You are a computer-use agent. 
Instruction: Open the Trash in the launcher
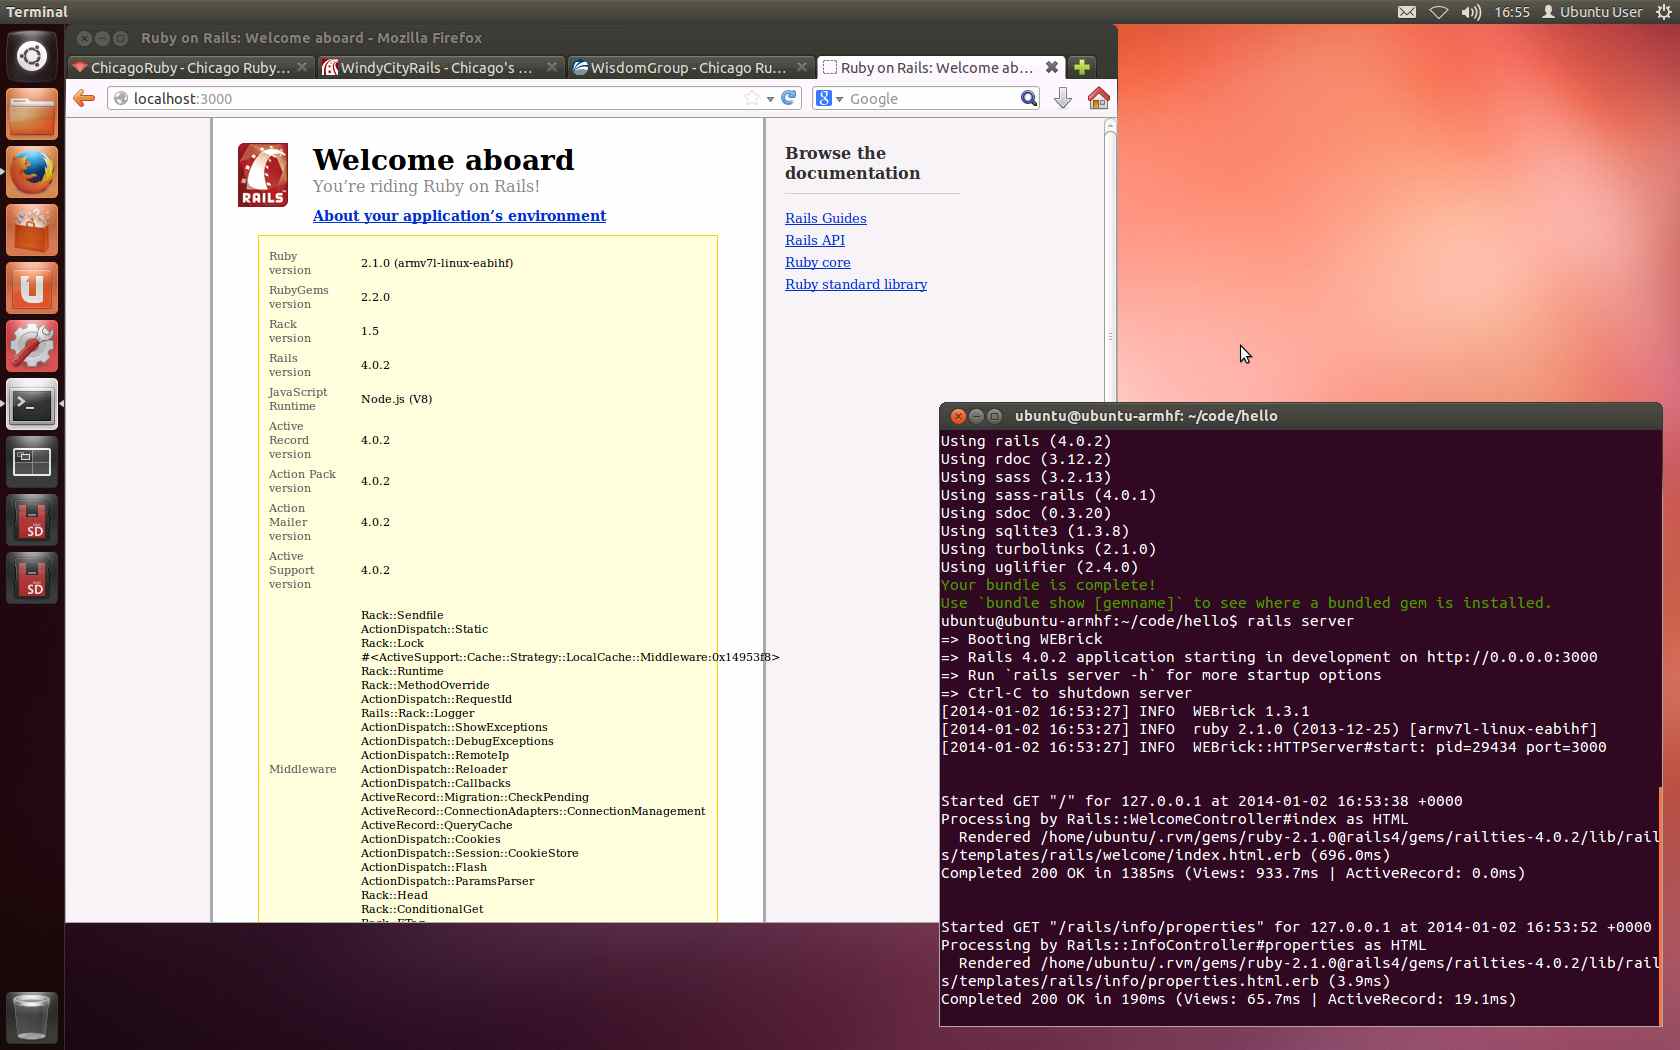point(32,1017)
